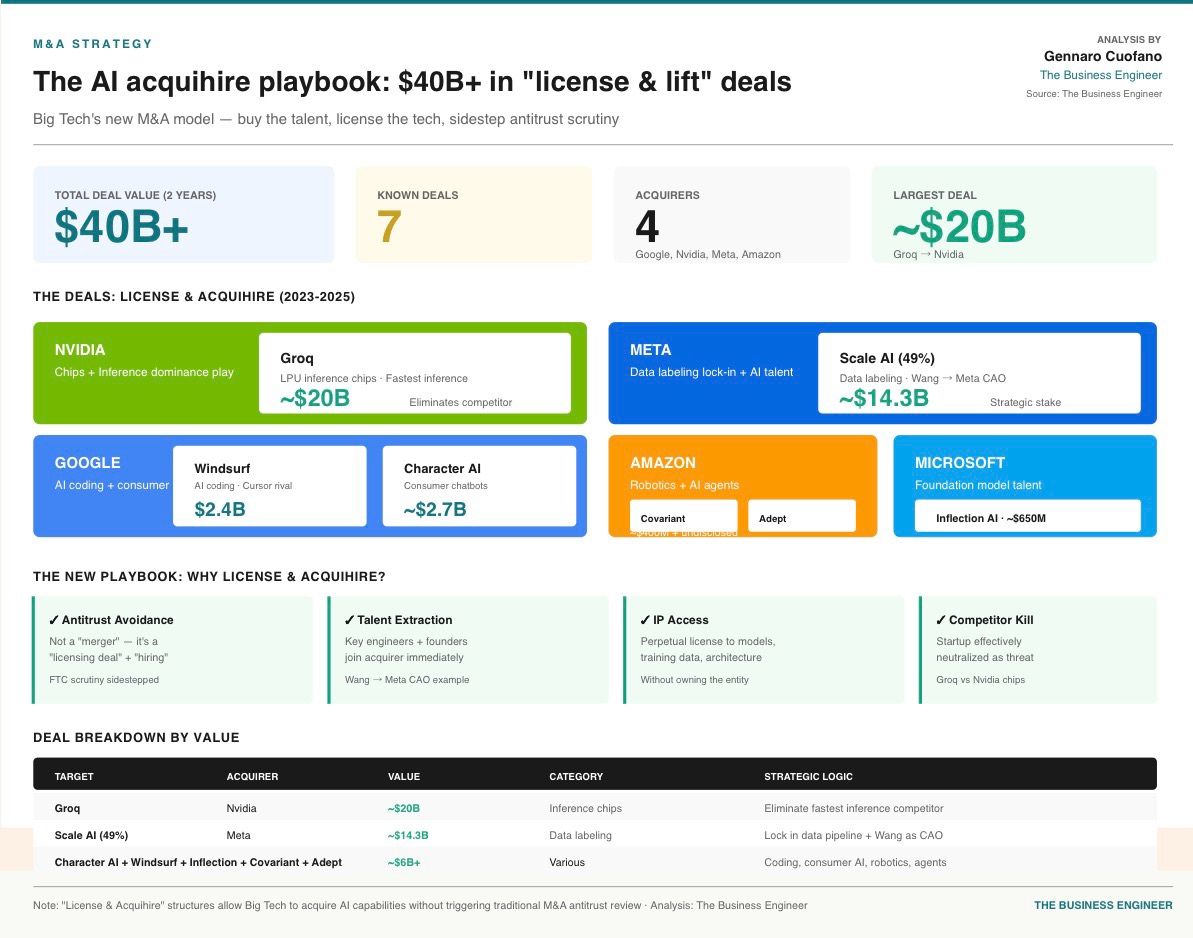Screen dimensions: 1193x938
Task: Toggle the Character AI + Windsurf table row
Action: [x=400, y=862]
